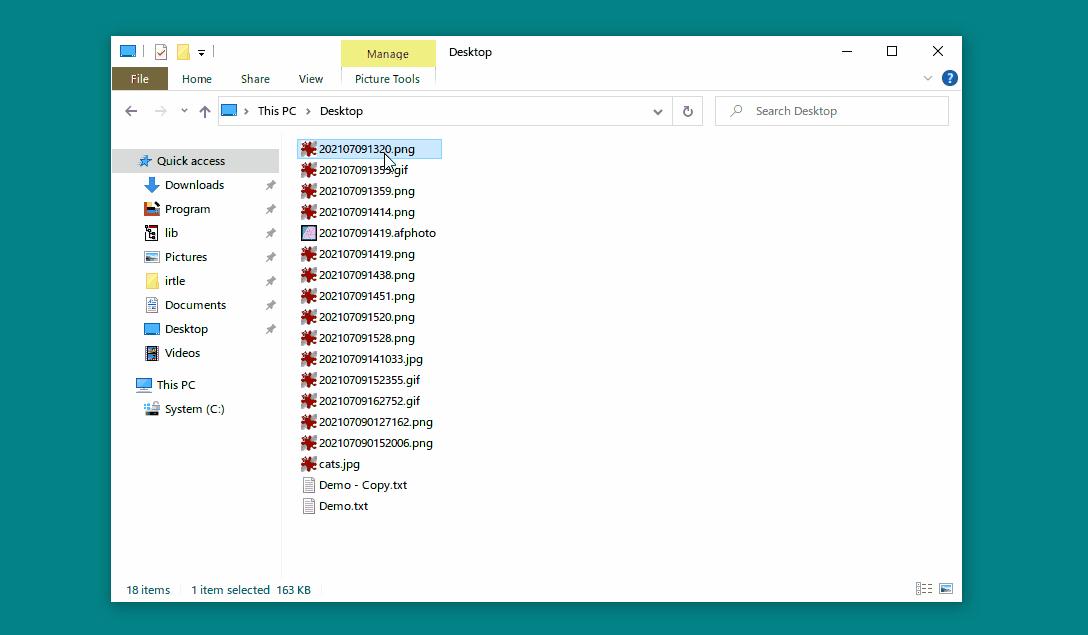
Task: Open the Picture Tools tab
Action: pos(387,79)
